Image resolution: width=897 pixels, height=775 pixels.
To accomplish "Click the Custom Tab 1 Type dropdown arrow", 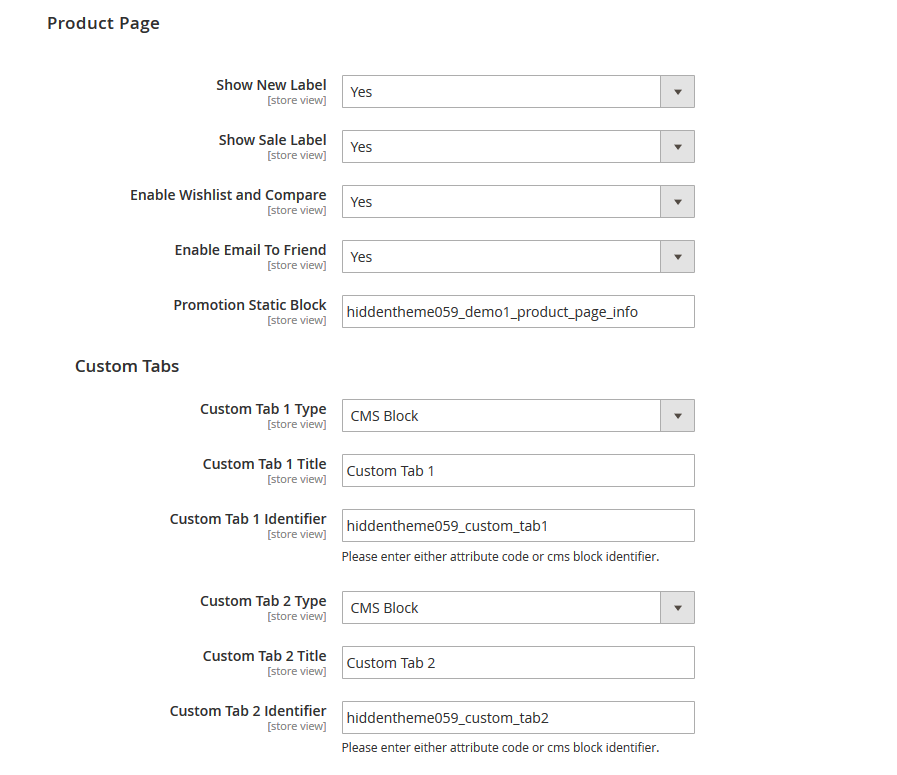I will click(678, 415).
